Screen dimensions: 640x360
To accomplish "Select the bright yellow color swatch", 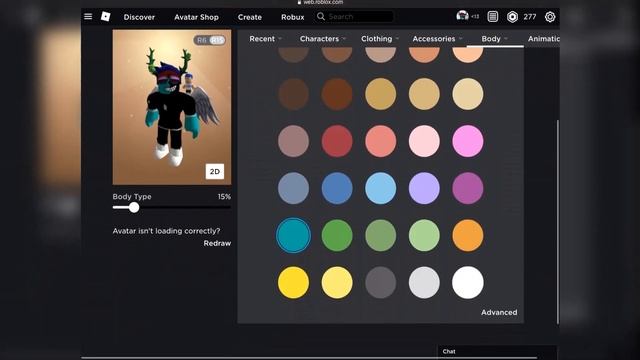I will [293, 282].
